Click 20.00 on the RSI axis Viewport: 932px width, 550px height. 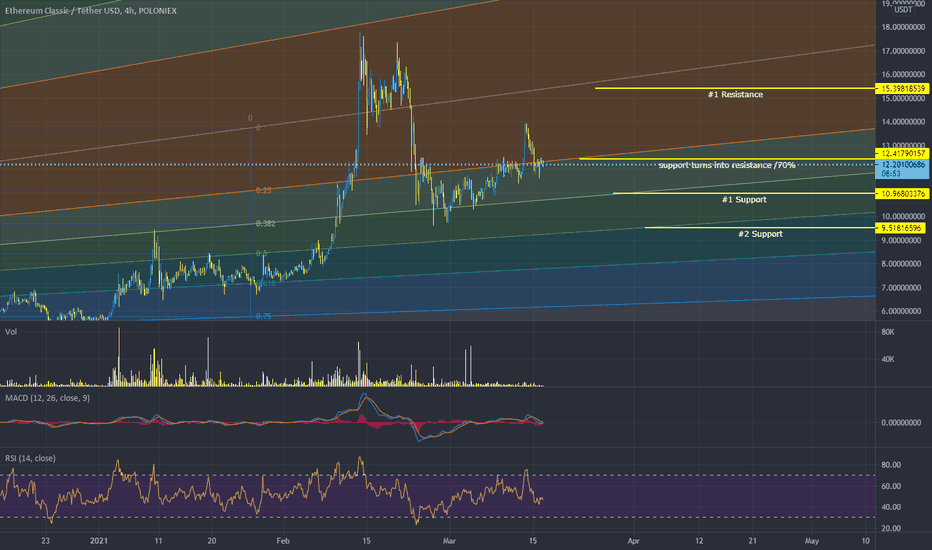tap(891, 529)
